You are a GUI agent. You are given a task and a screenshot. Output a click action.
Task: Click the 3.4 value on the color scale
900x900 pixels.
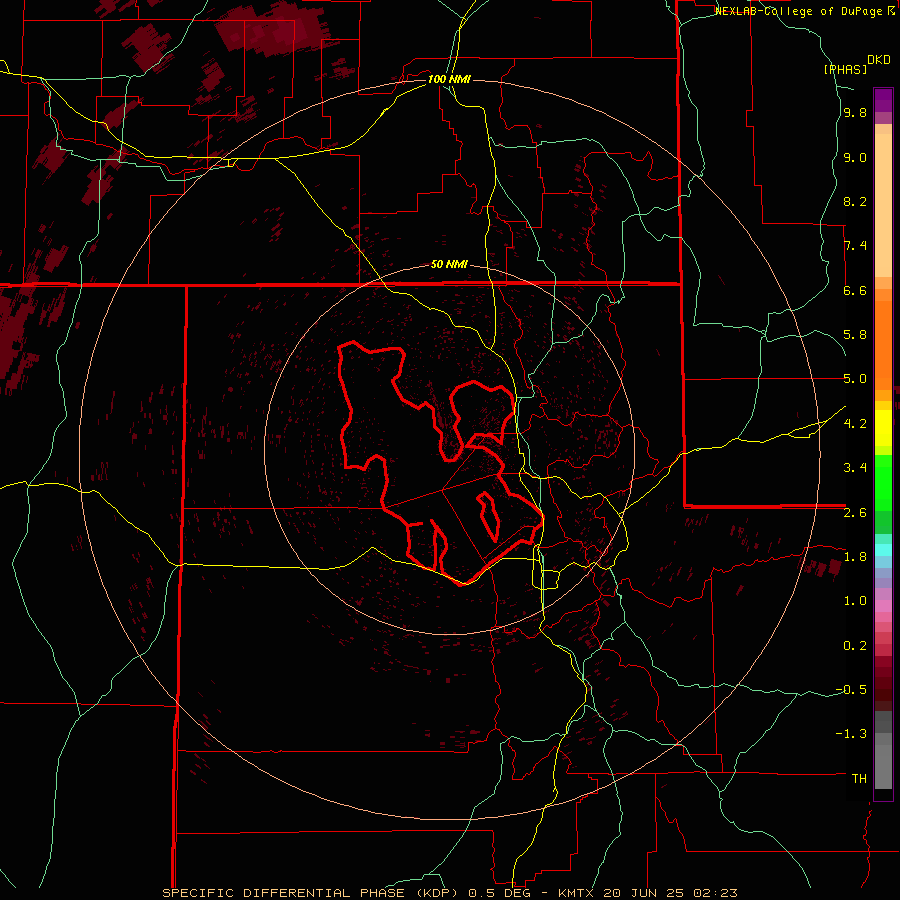point(855,468)
